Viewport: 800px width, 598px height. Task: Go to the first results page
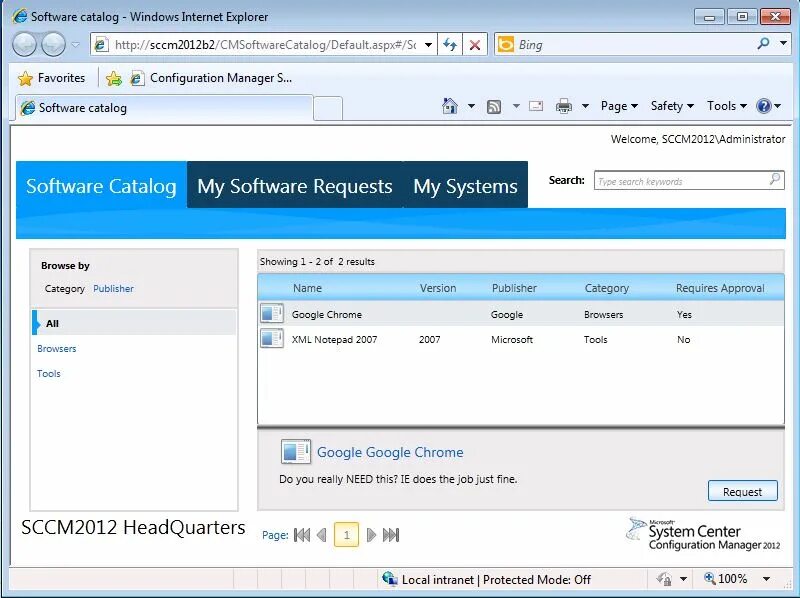click(x=302, y=535)
